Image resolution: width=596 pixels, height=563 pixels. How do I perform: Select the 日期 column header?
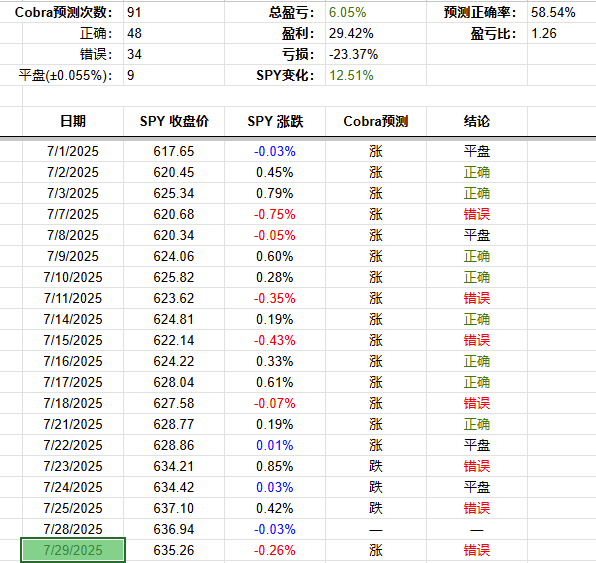point(73,121)
